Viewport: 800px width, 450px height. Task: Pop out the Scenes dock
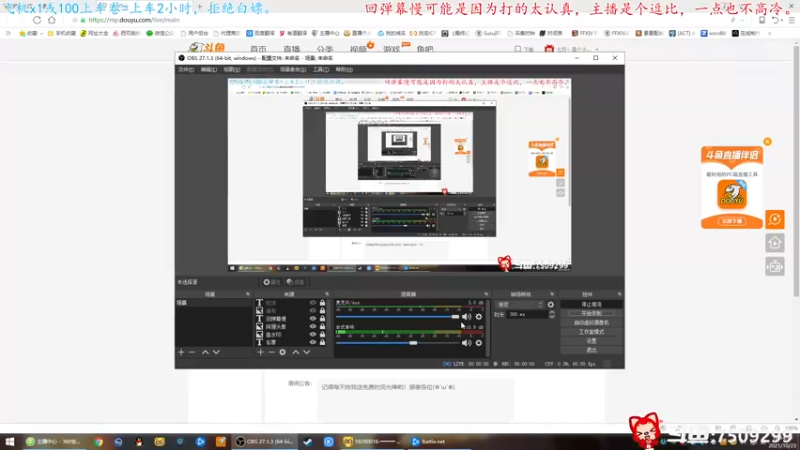pos(247,294)
